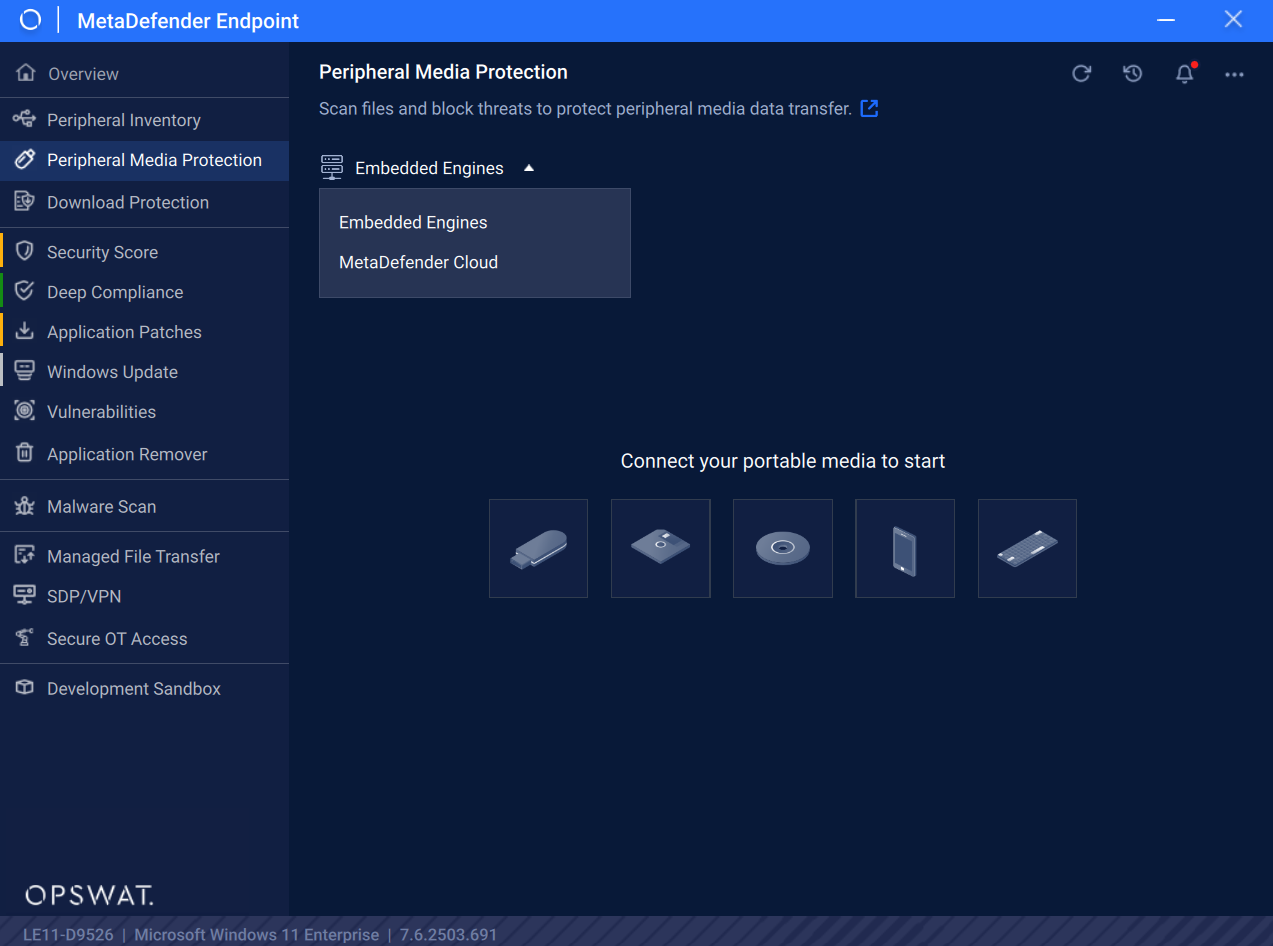Minimize the MetaDefender Endpoint window
The height and width of the screenshot is (946, 1273).
[x=1166, y=20]
